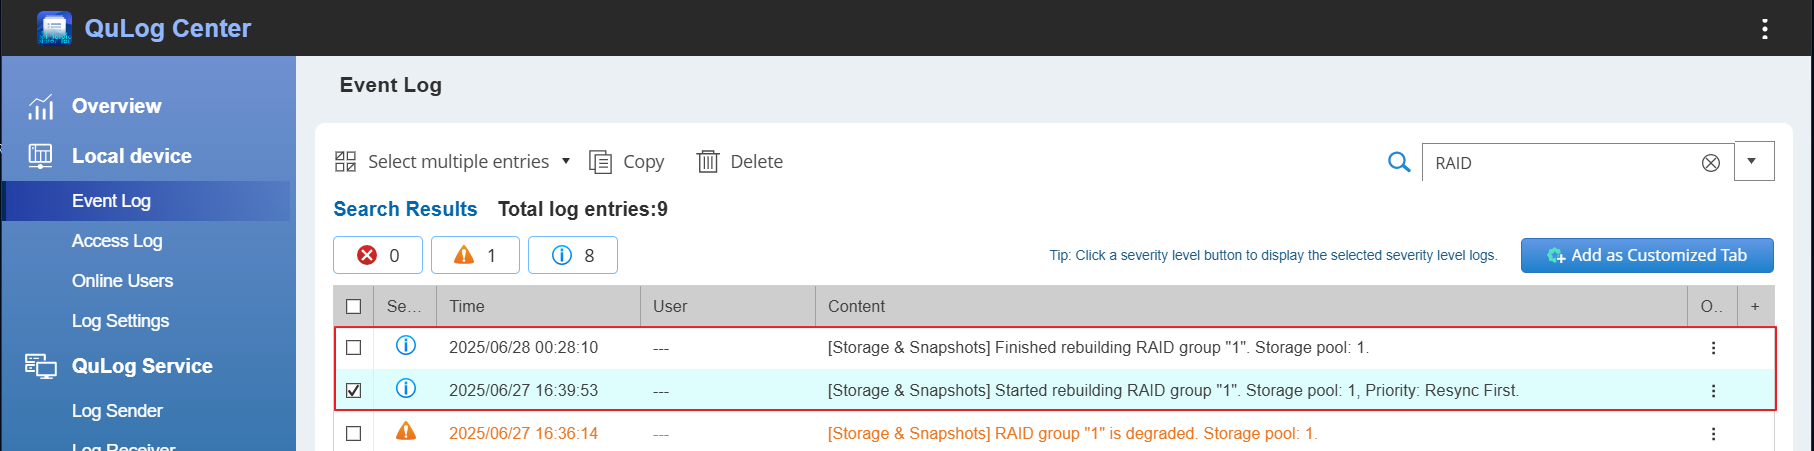Click the plus column expander in header
This screenshot has width=1814, height=451.
(1755, 306)
